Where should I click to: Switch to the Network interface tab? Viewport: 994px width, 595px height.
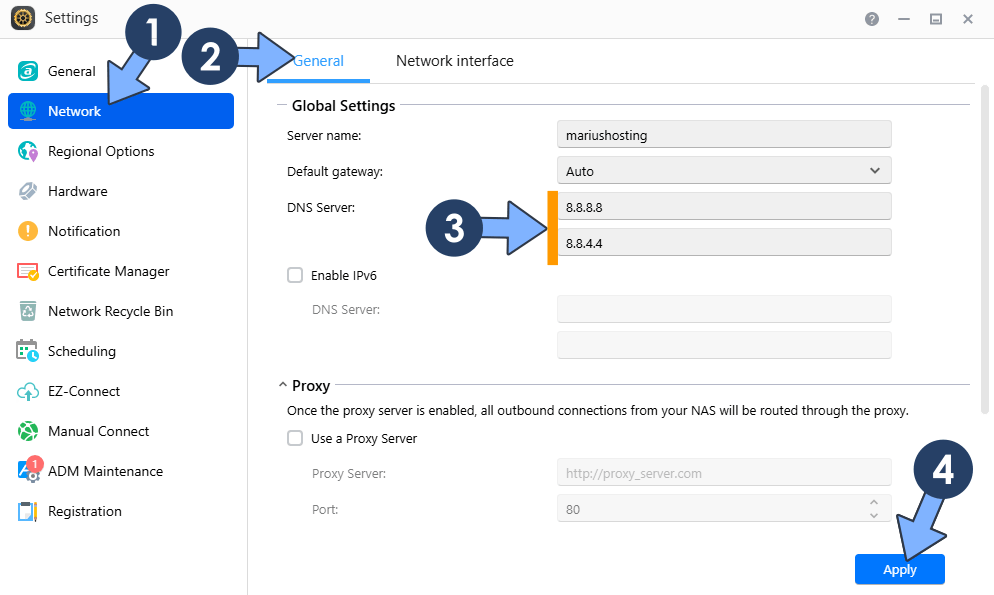(x=455, y=61)
